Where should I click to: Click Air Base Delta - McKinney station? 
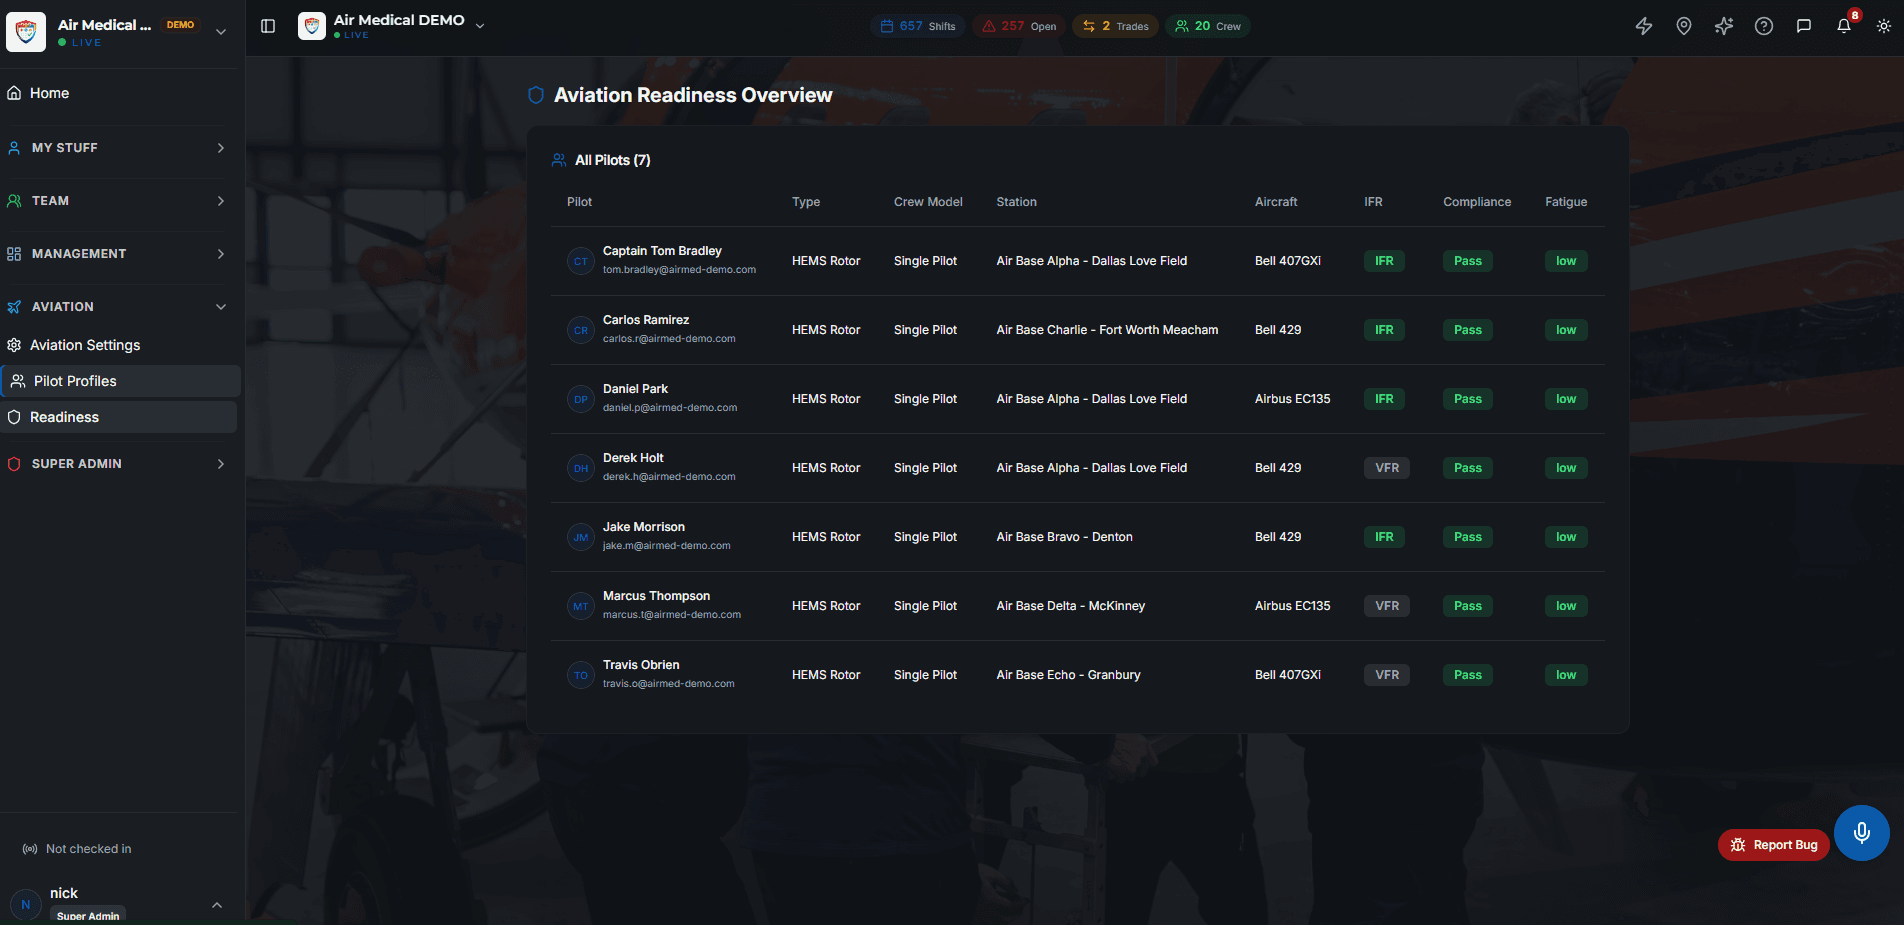click(1070, 606)
